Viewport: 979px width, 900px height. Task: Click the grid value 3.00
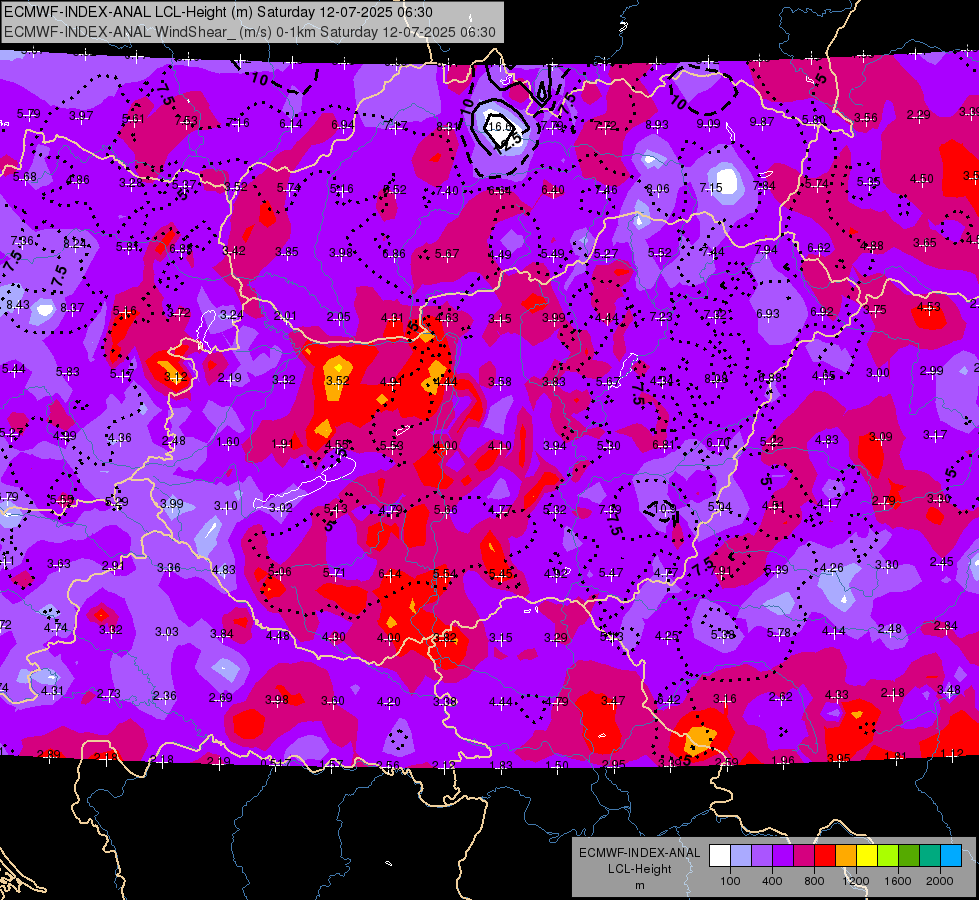click(x=878, y=373)
